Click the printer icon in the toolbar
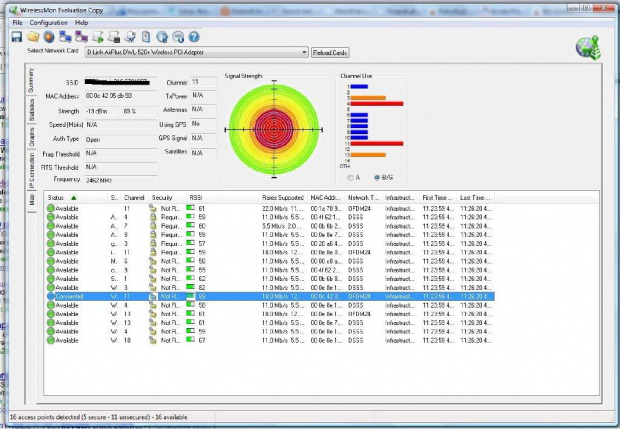The image size is (620, 429). coord(129,37)
